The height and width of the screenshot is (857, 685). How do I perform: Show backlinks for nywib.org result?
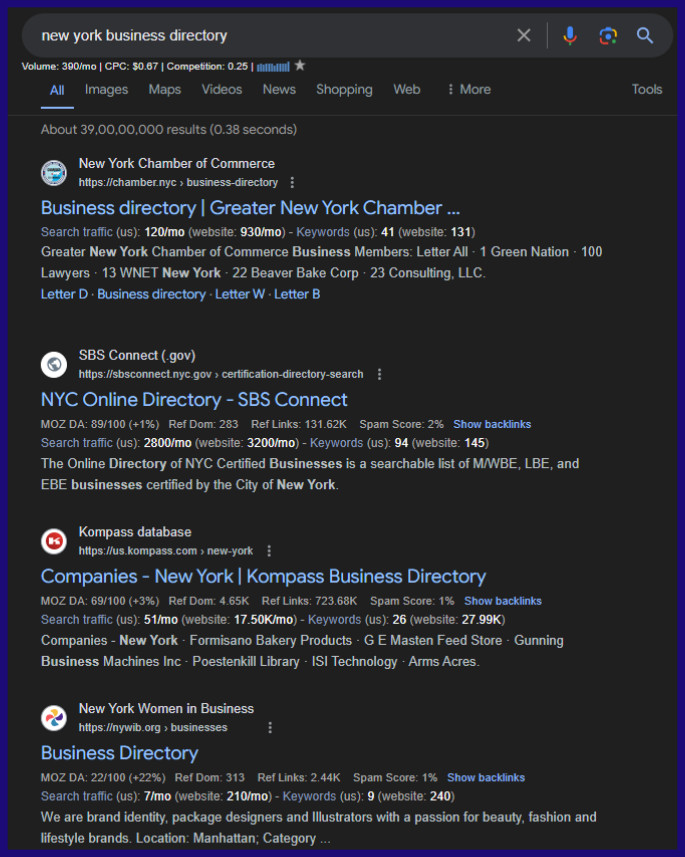486,777
